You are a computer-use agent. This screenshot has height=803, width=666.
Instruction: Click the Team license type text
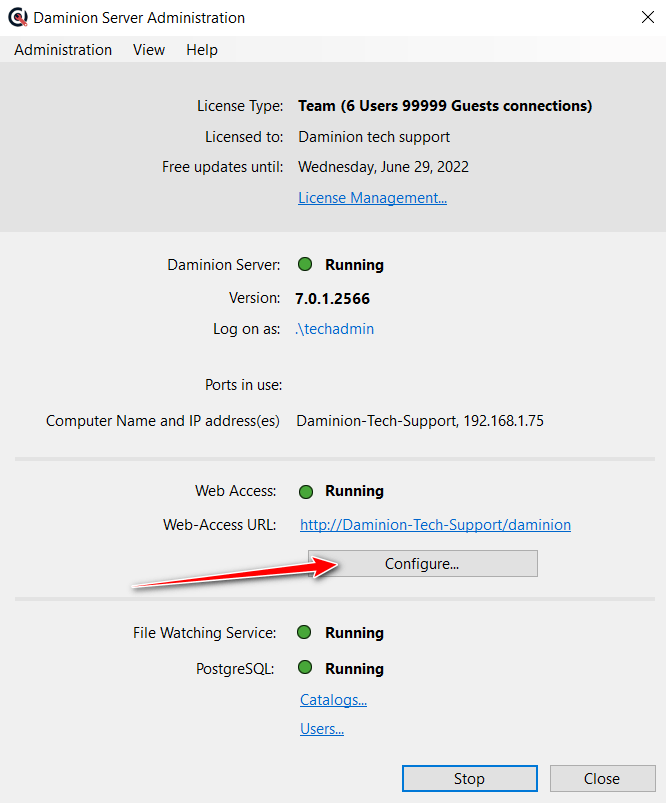pos(445,106)
